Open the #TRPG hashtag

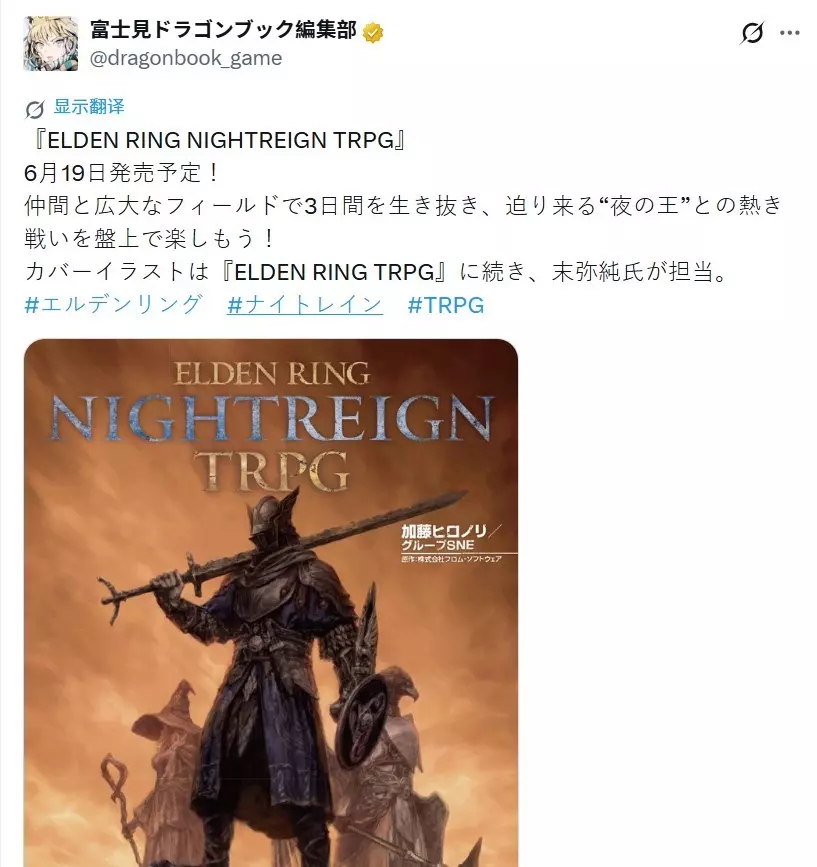[x=446, y=305]
